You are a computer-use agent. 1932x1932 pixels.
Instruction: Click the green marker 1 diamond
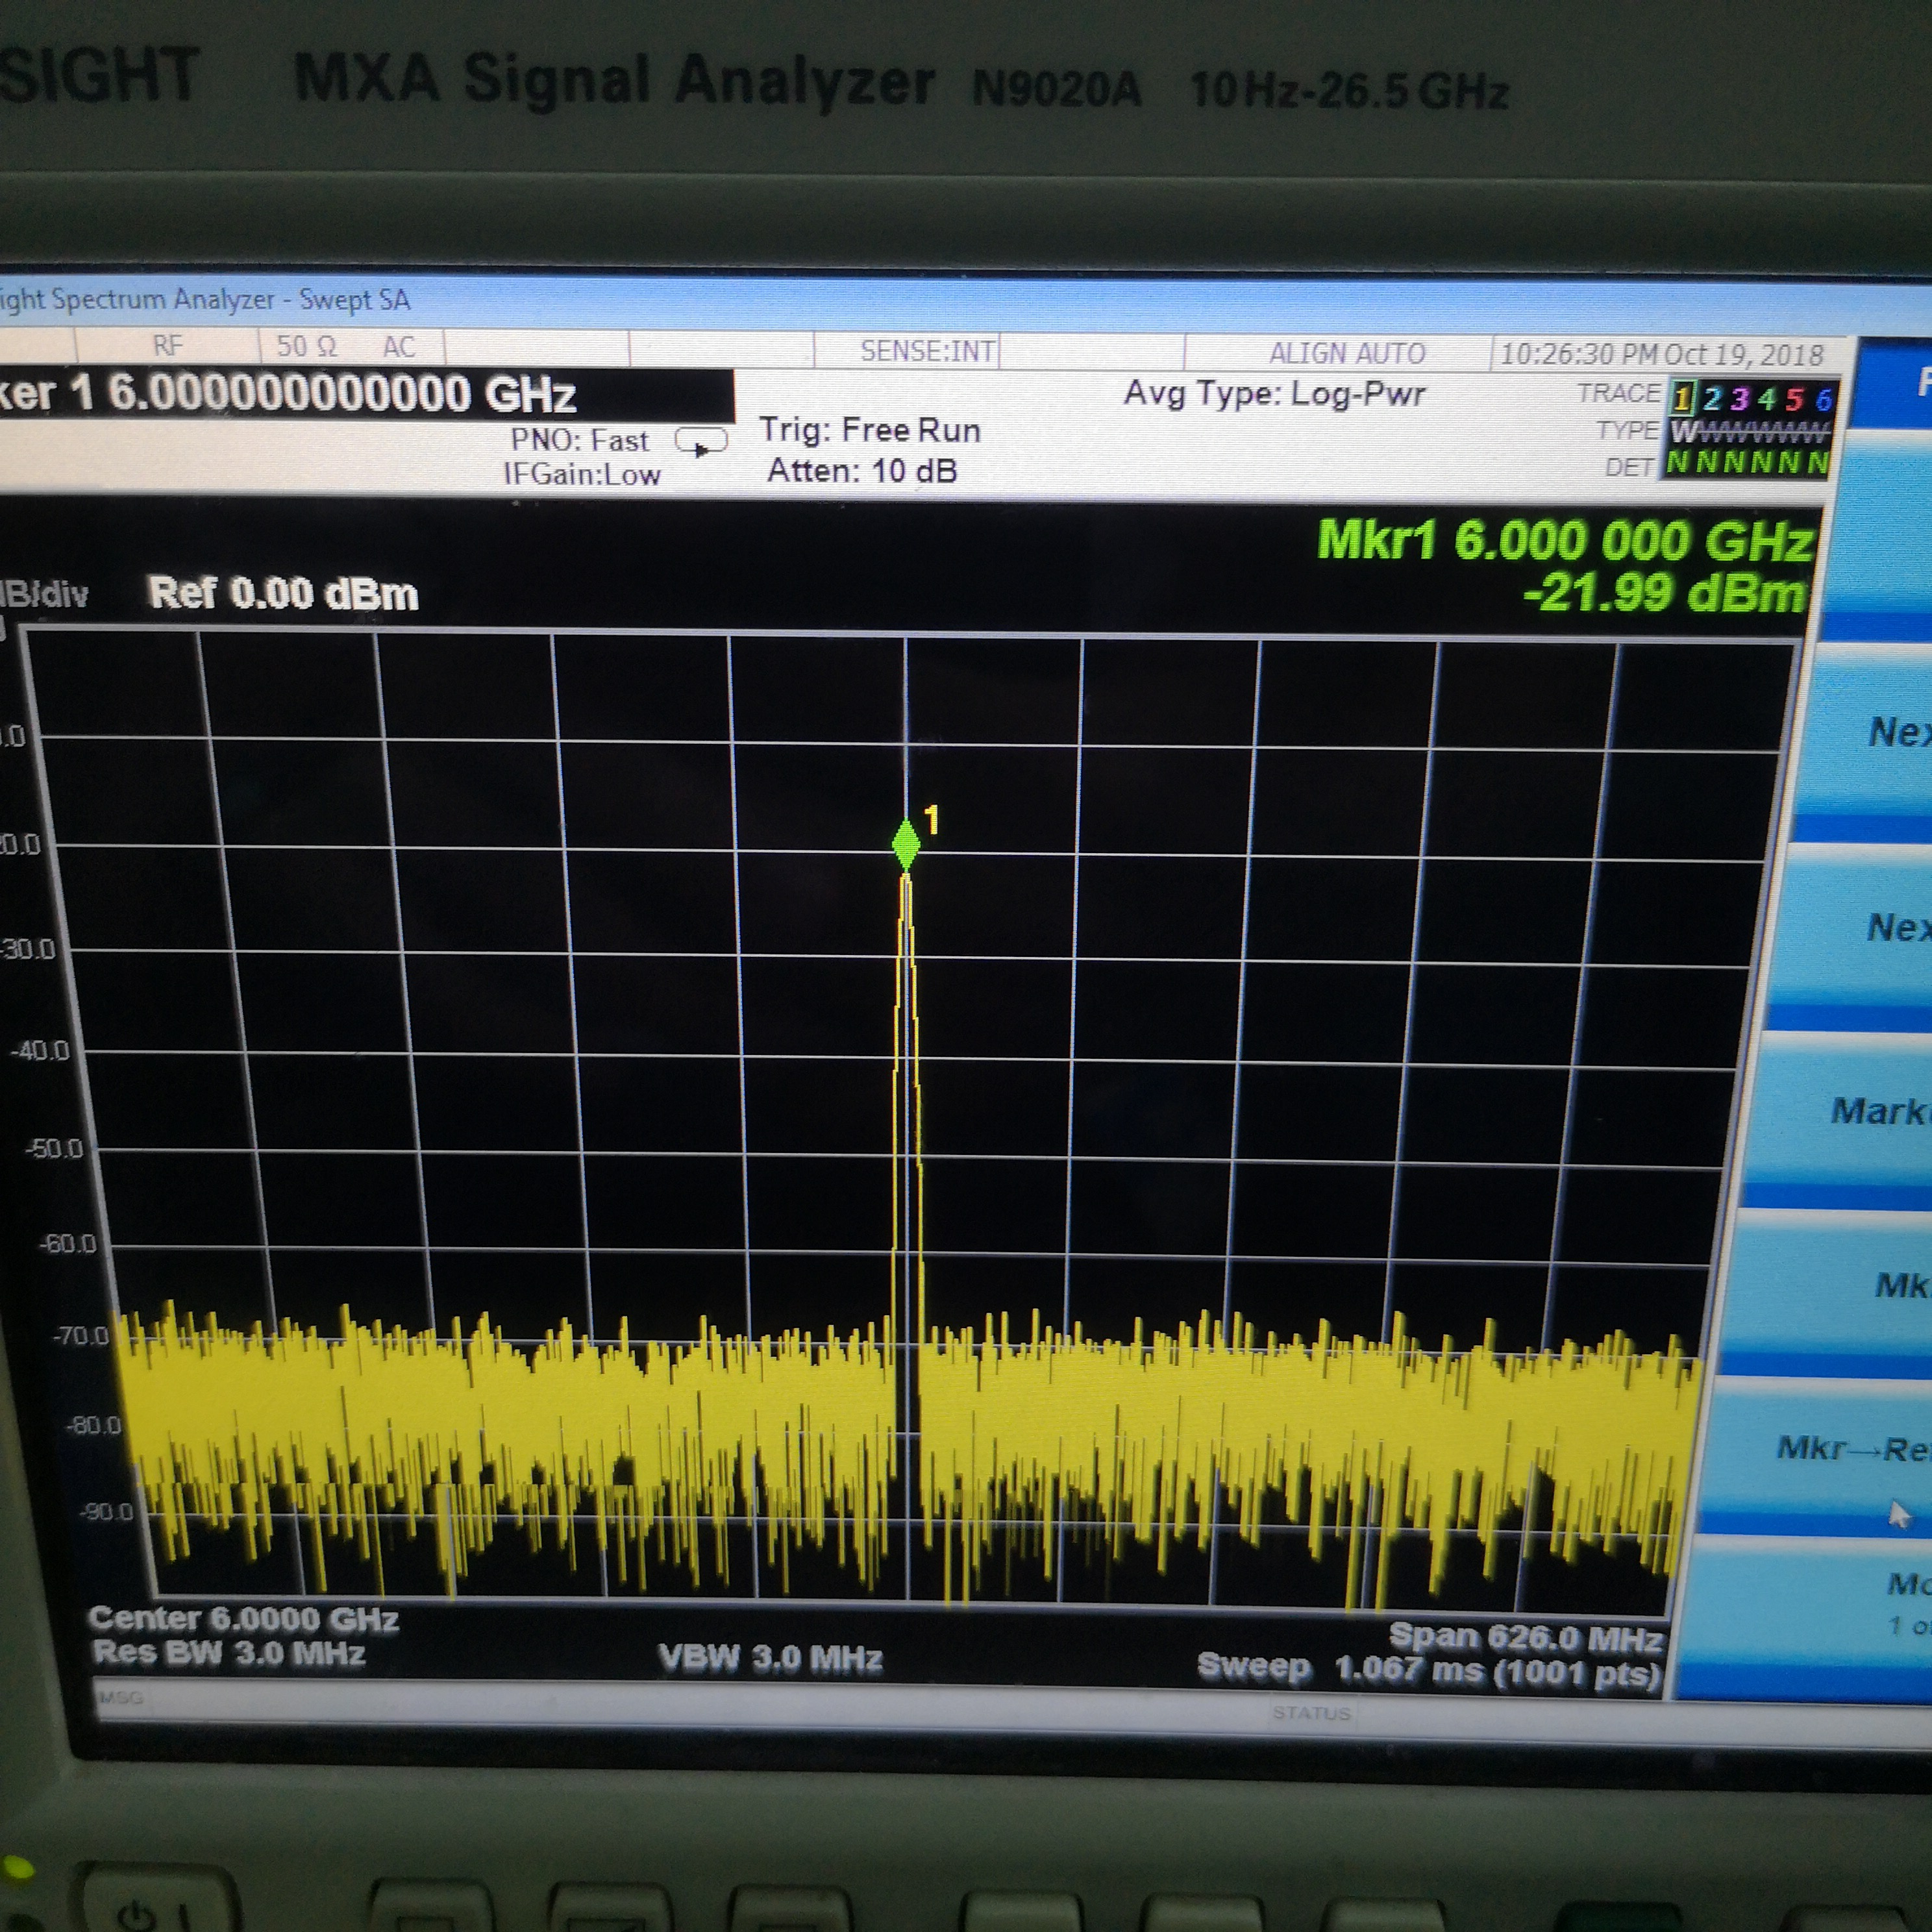tap(906, 845)
